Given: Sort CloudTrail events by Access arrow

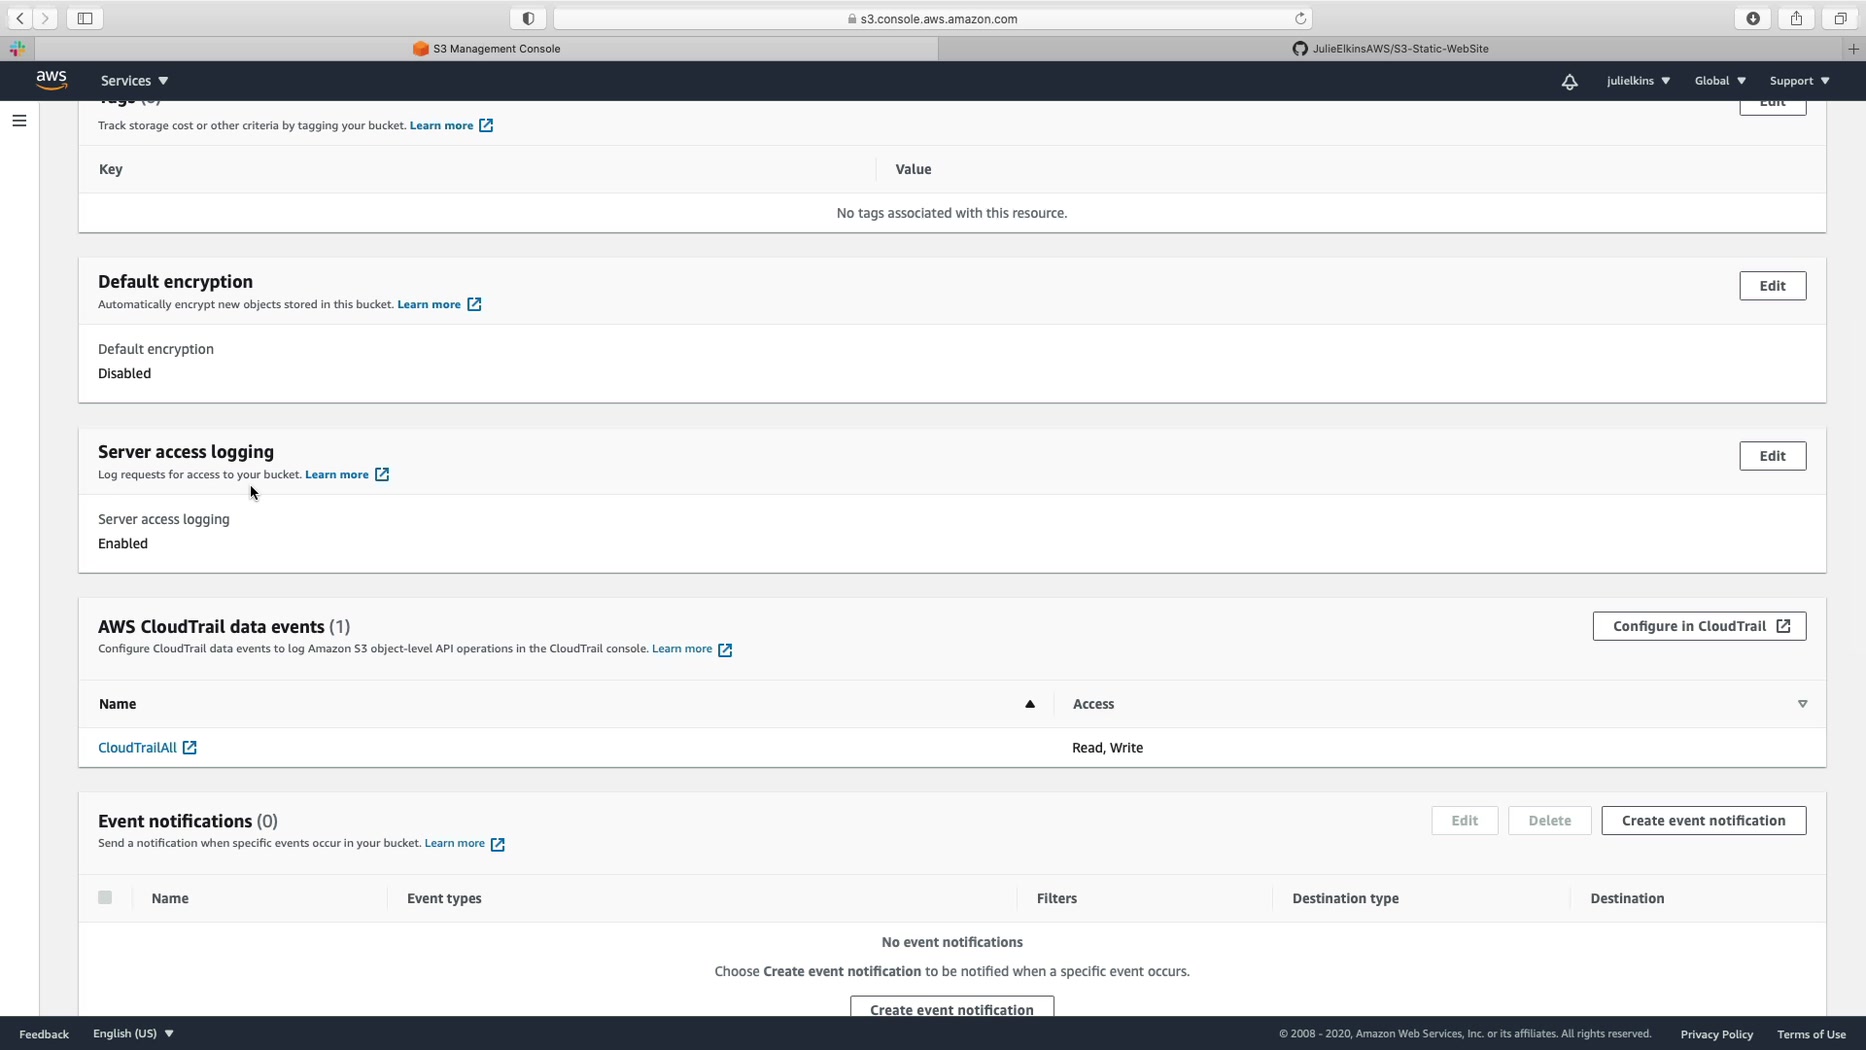Looking at the screenshot, I should click(1802, 704).
